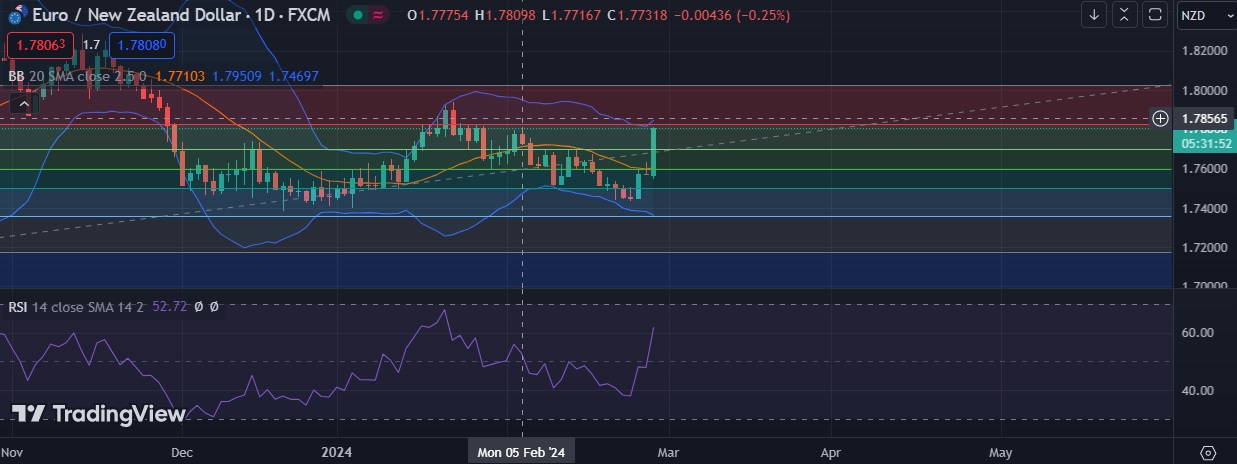This screenshot has height=464, width=1237.
Task: Click the BB lower value 1.74697
Action: [294, 75]
